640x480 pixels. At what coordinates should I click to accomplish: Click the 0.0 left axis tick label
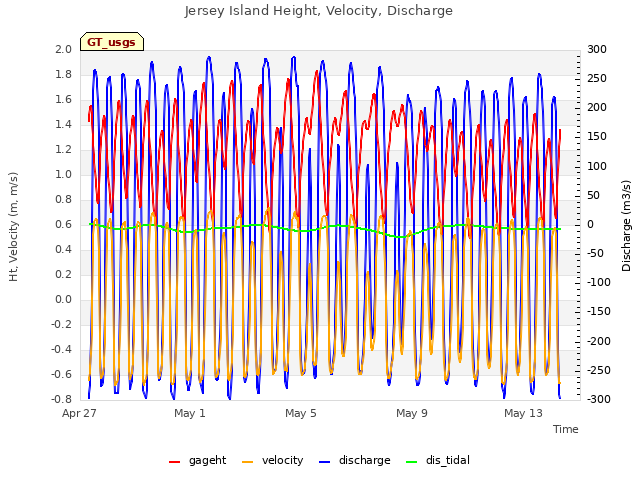[x=63, y=299]
